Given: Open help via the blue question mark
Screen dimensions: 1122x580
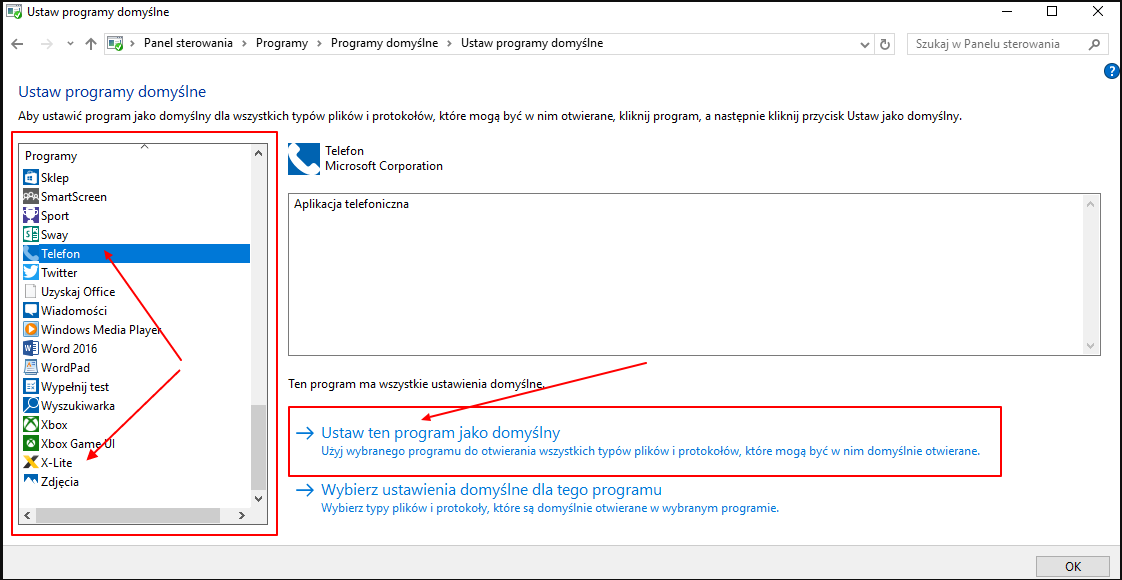Looking at the screenshot, I should 1111,71.
